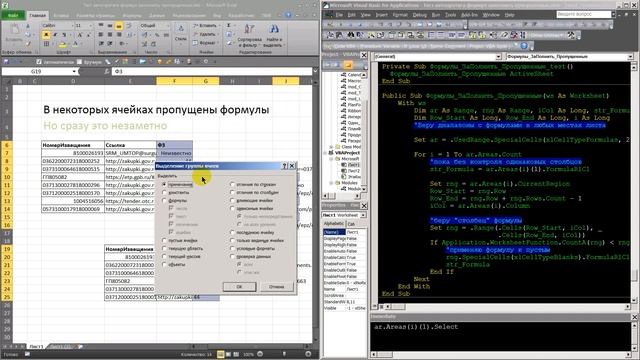Click AutoSum sigma icon

[x=229, y=26]
